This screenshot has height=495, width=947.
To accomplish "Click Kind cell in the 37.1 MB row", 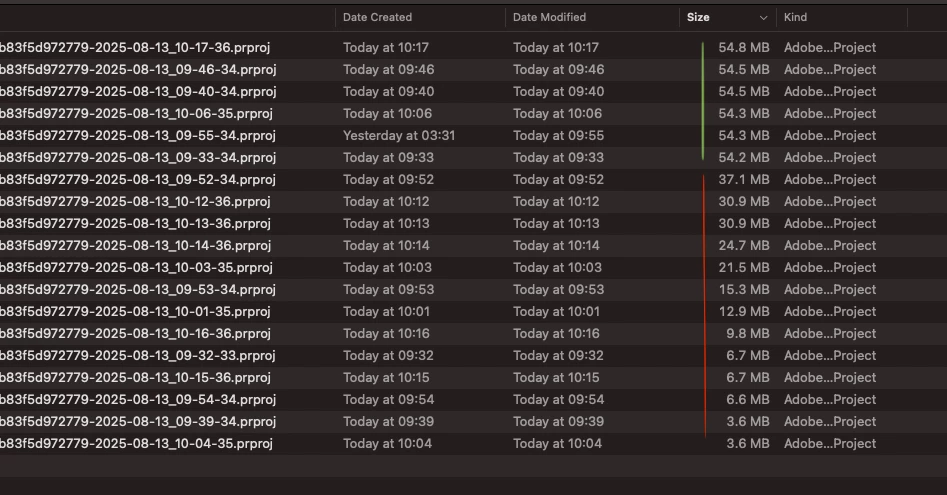I will point(830,180).
